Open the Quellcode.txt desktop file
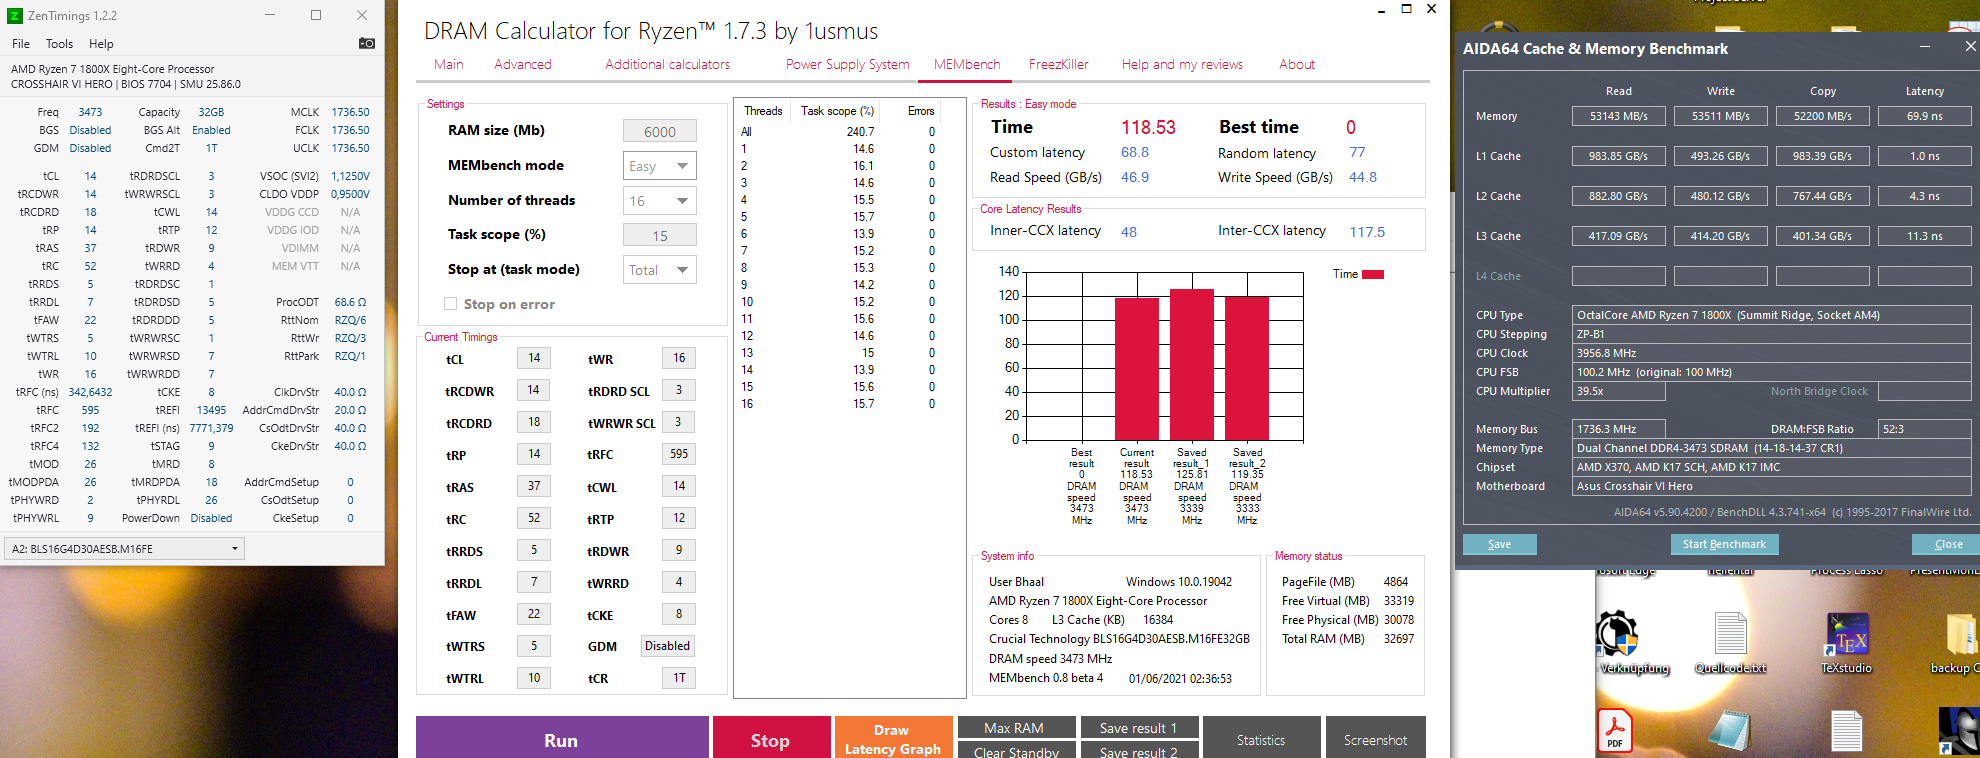Image resolution: width=1980 pixels, height=758 pixels. click(x=1730, y=633)
